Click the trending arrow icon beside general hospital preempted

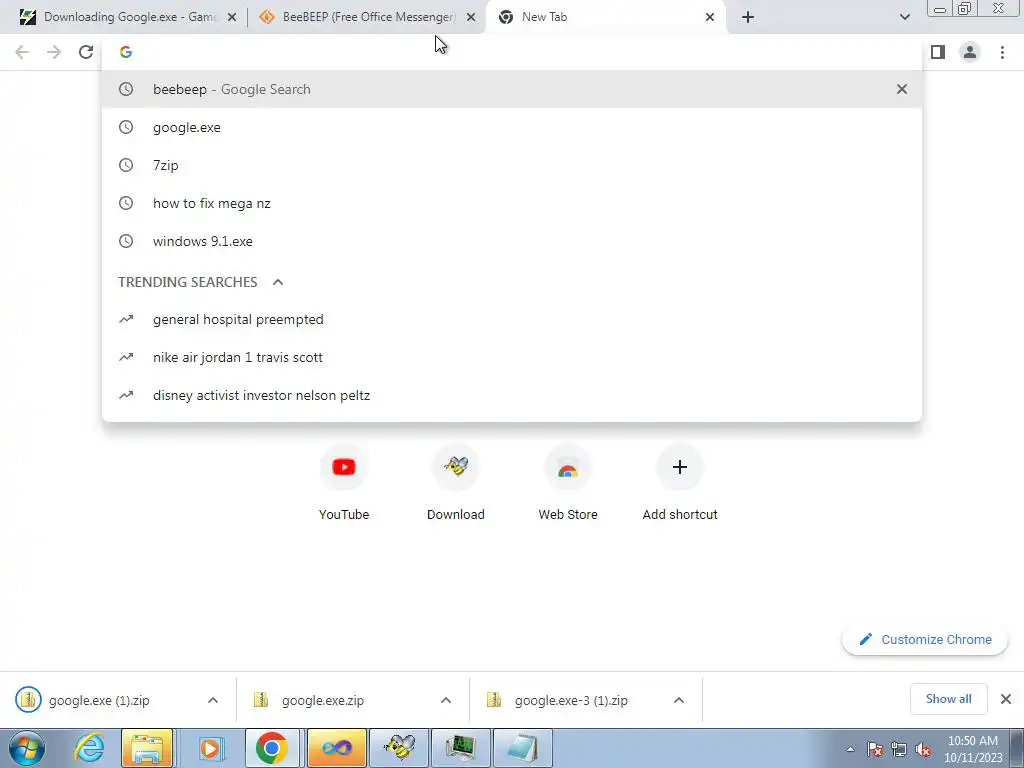pyautogui.click(x=126, y=319)
